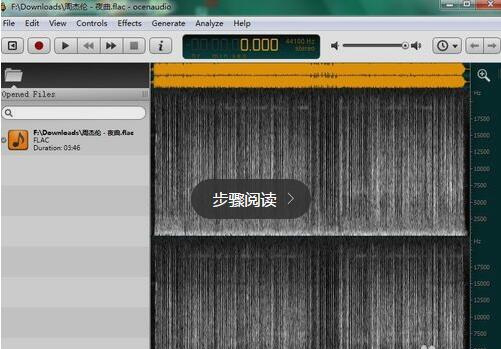Click the Duration: 03:46 text

57,148
